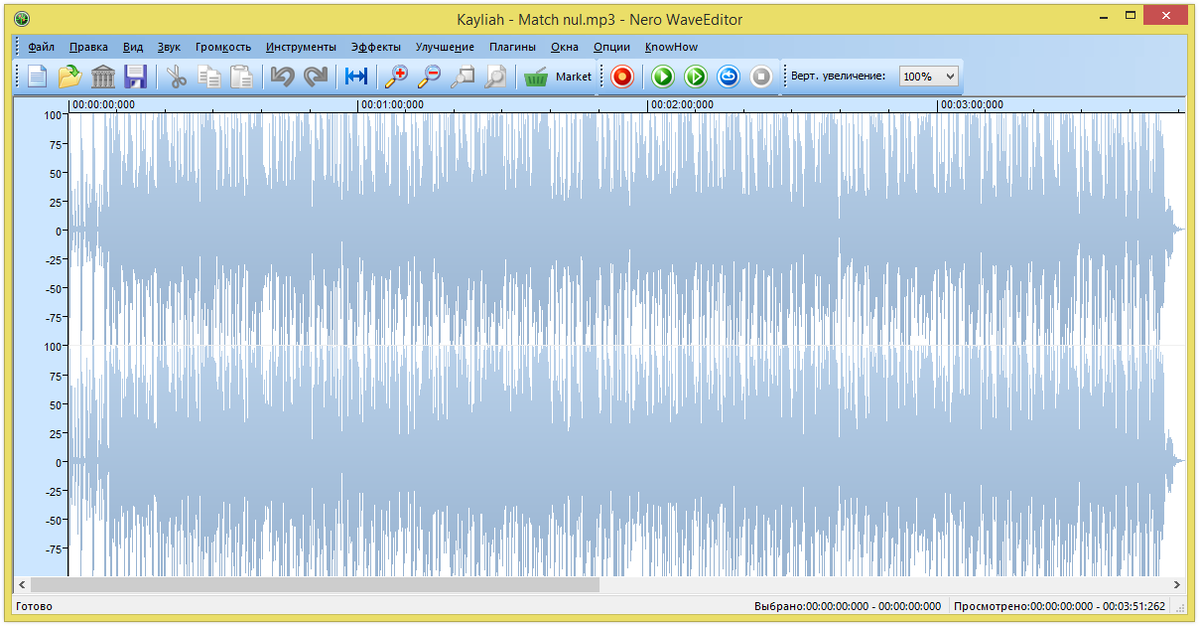1200x626 pixels.
Task: Click the Готово status text
Action: [34, 606]
